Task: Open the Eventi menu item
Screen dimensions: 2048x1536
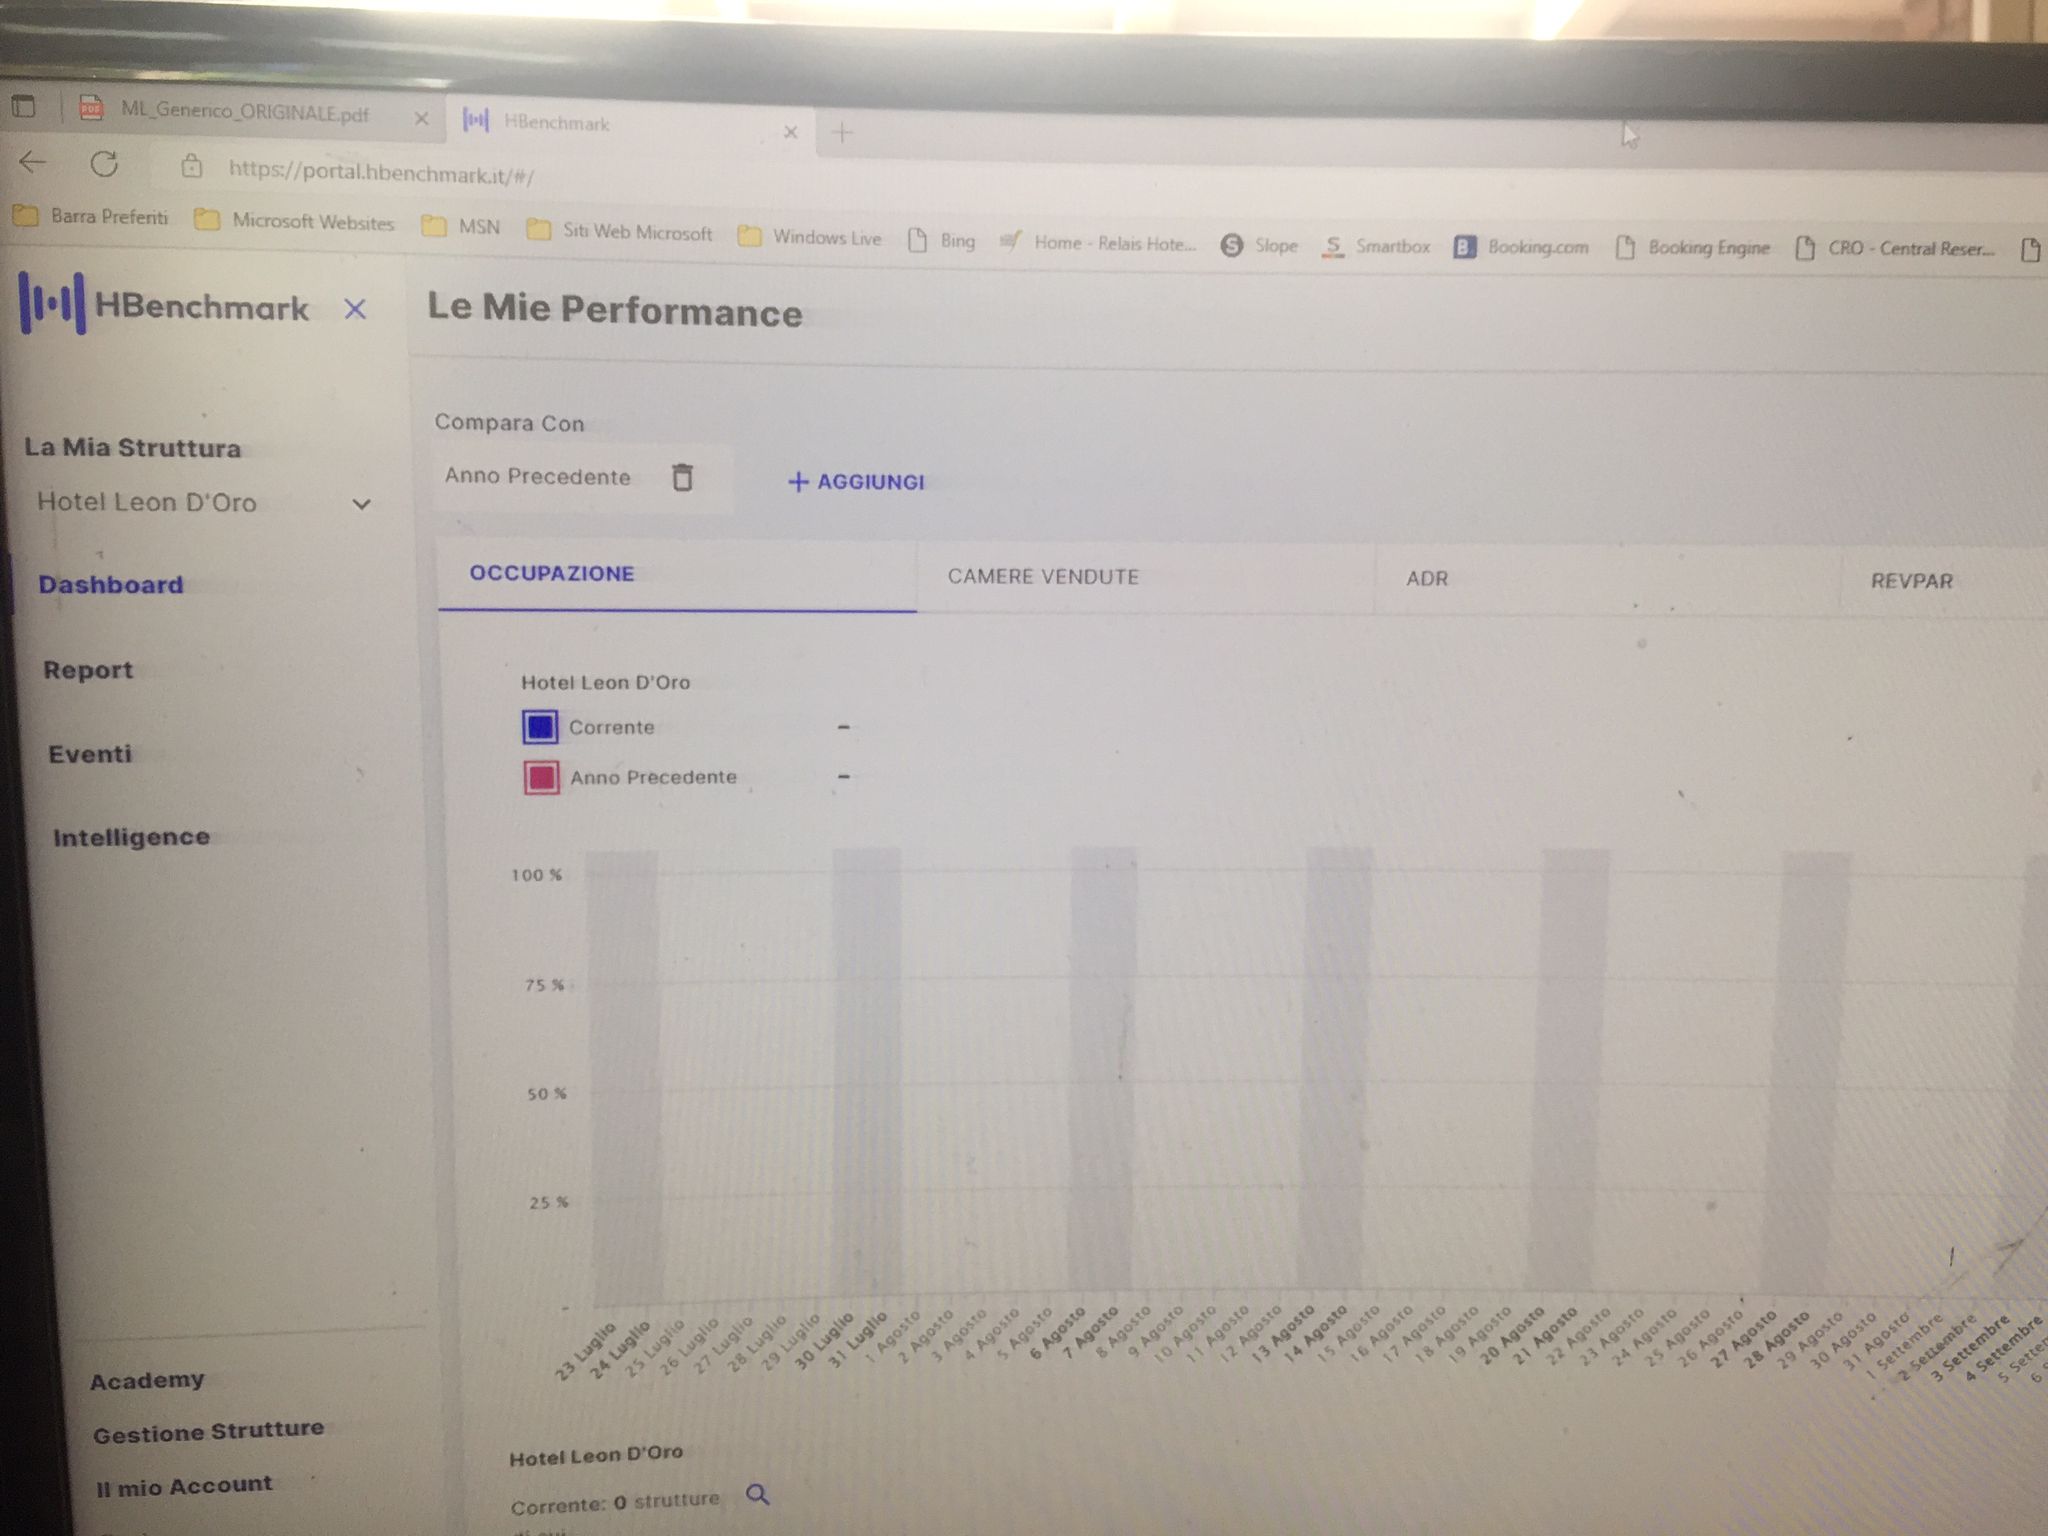Action: pyautogui.click(x=90, y=754)
